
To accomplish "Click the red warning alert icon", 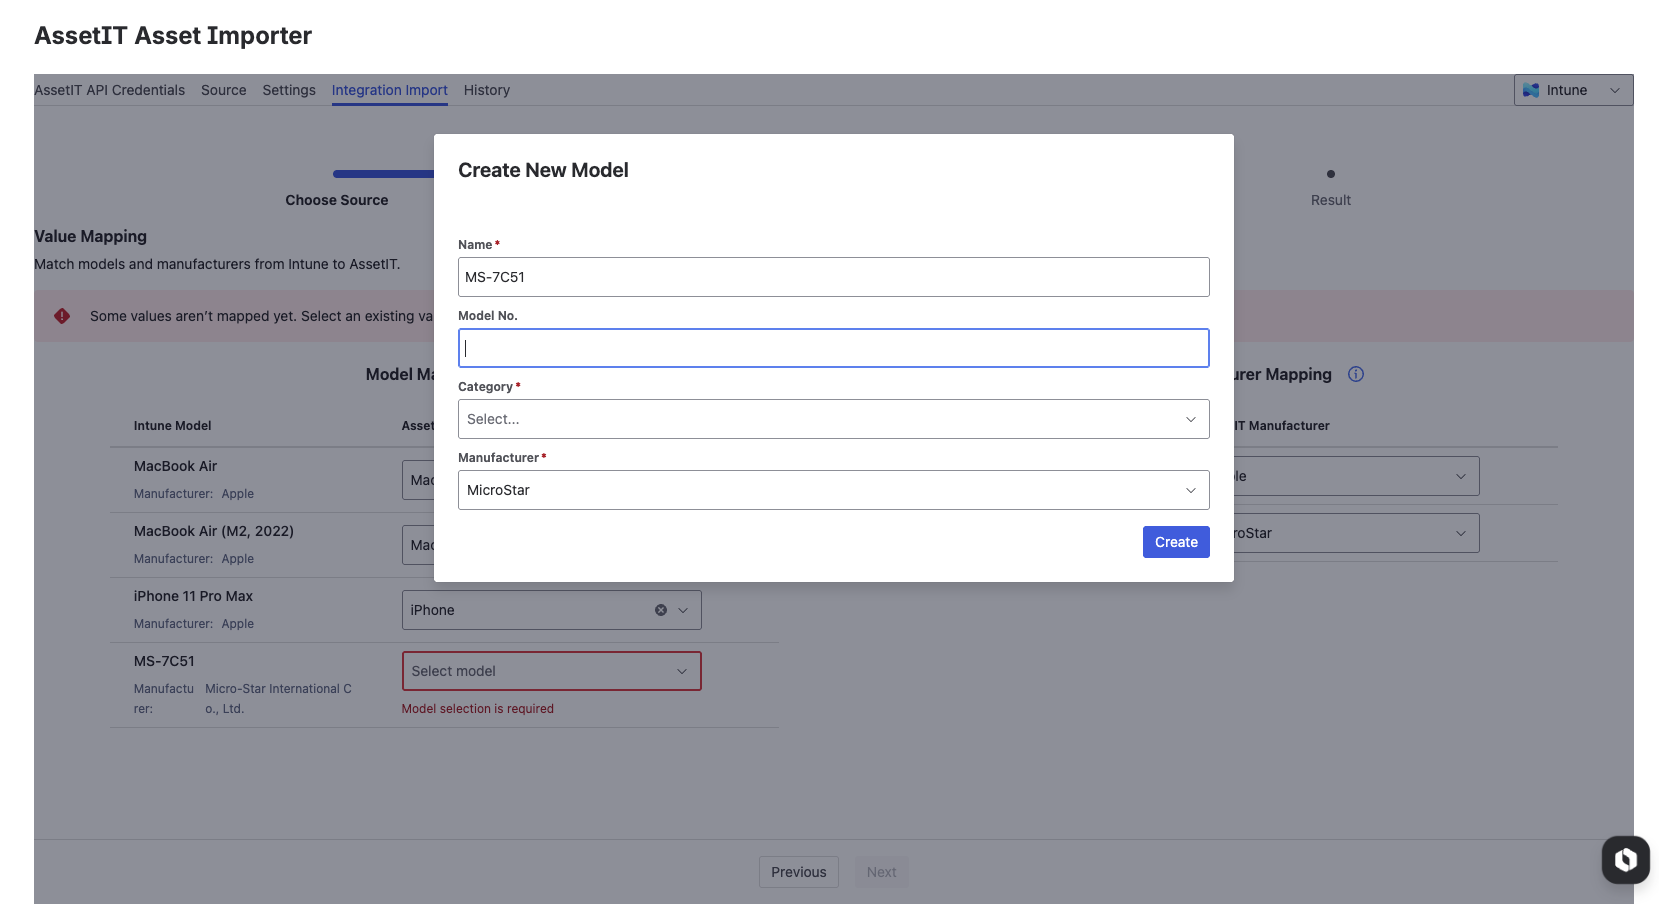I will [62, 316].
